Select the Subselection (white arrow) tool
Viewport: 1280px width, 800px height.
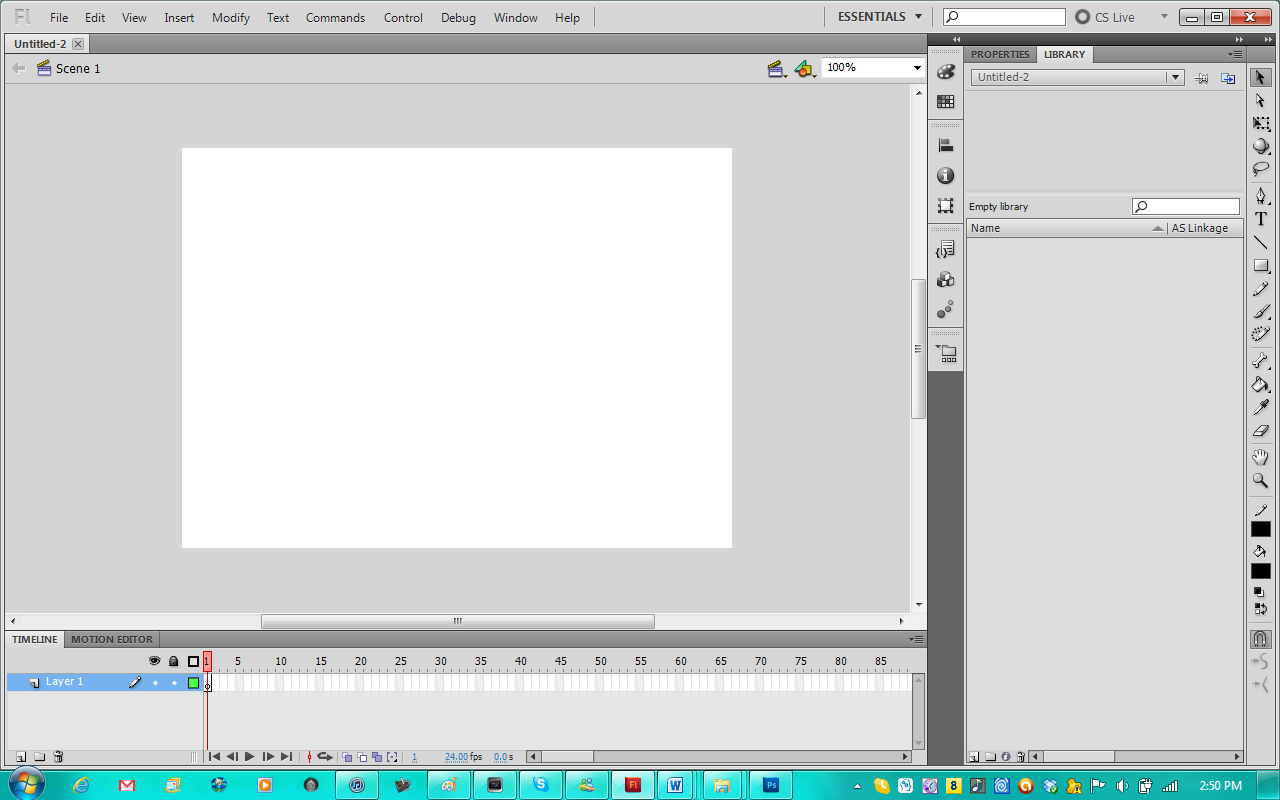(x=1260, y=100)
